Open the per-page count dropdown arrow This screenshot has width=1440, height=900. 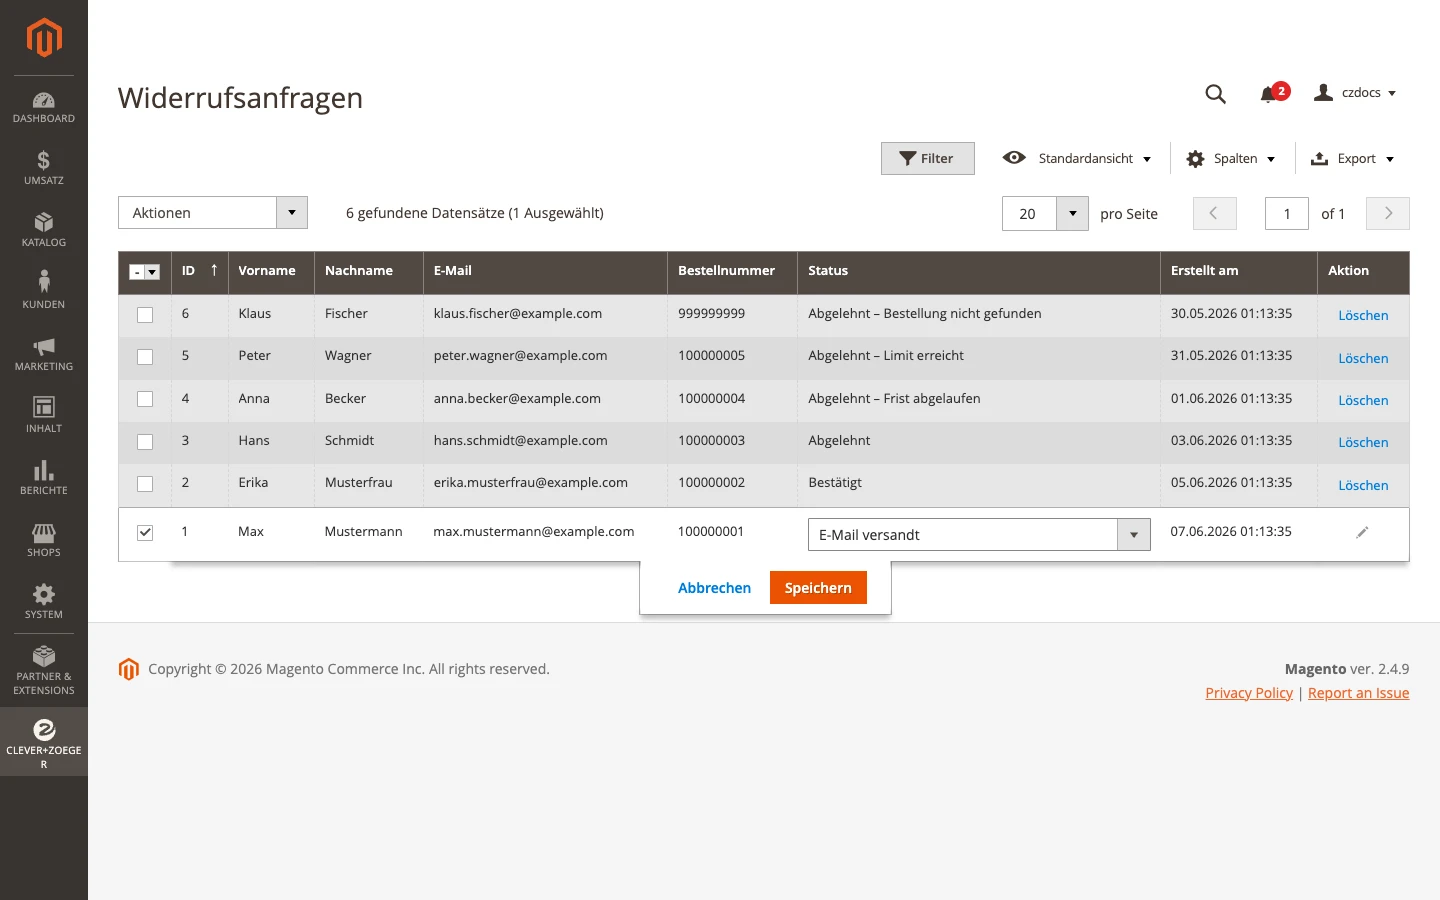coord(1072,213)
